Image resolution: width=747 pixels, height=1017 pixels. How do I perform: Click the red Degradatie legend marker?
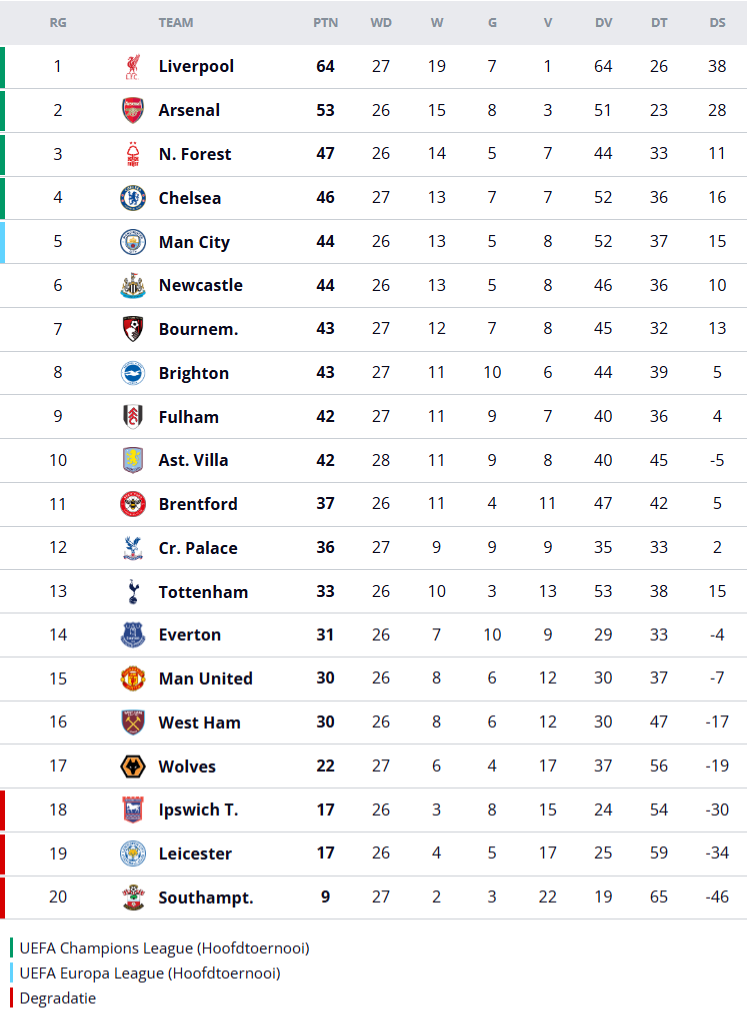click(x=12, y=998)
